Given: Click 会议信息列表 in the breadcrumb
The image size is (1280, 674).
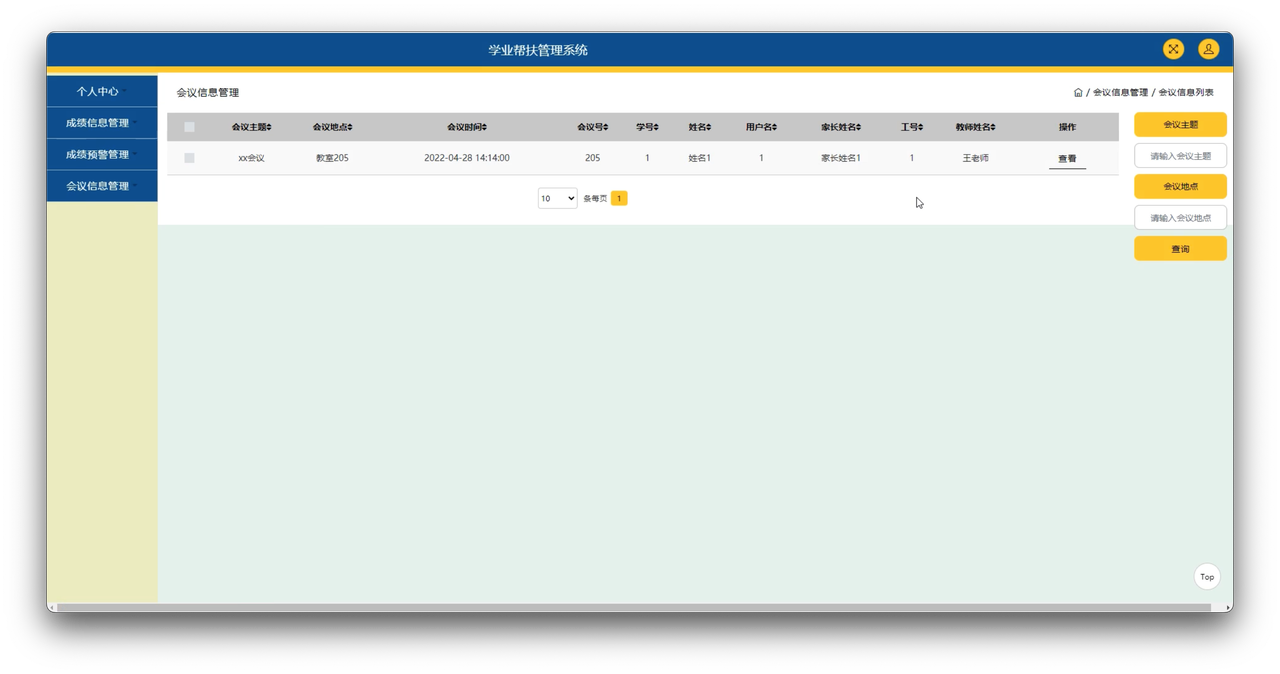Looking at the screenshot, I should 1186,92.
